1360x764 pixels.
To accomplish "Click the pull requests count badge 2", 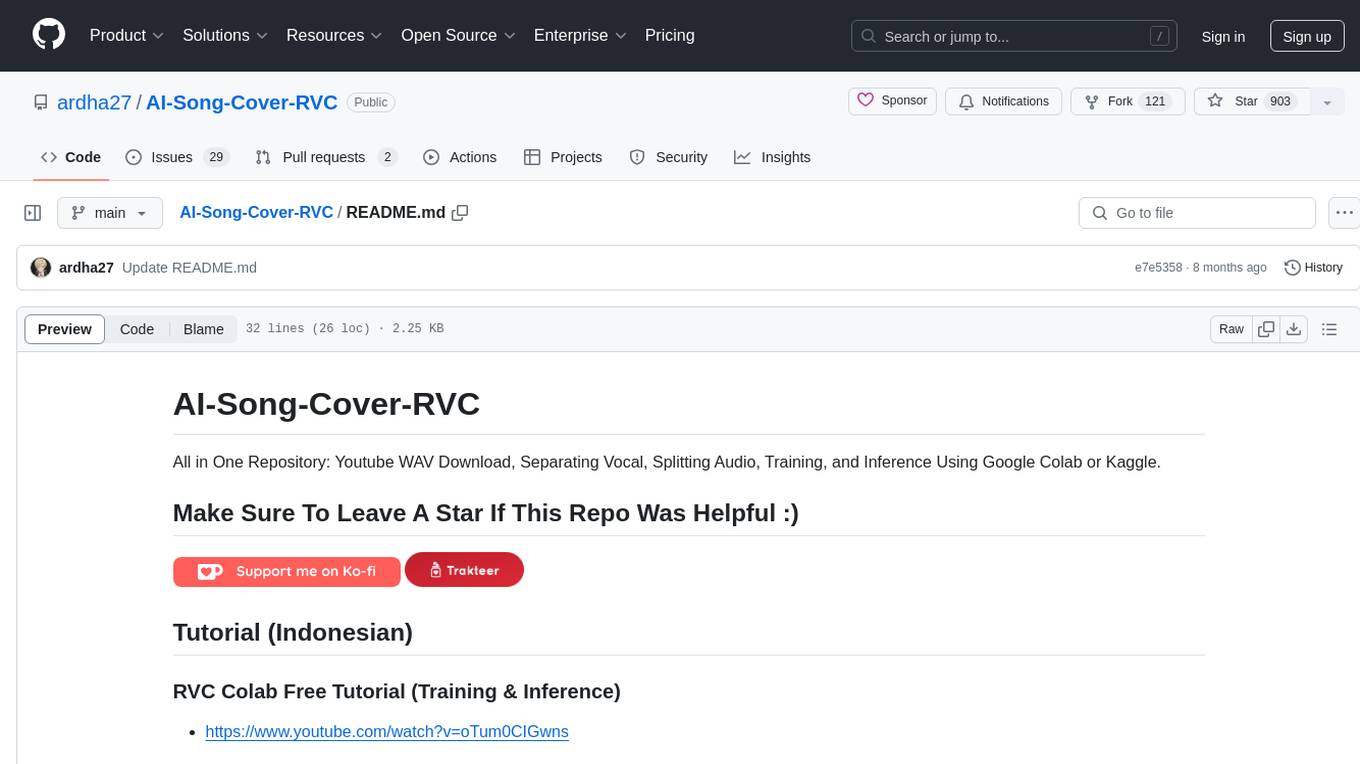I will [388, 157].
